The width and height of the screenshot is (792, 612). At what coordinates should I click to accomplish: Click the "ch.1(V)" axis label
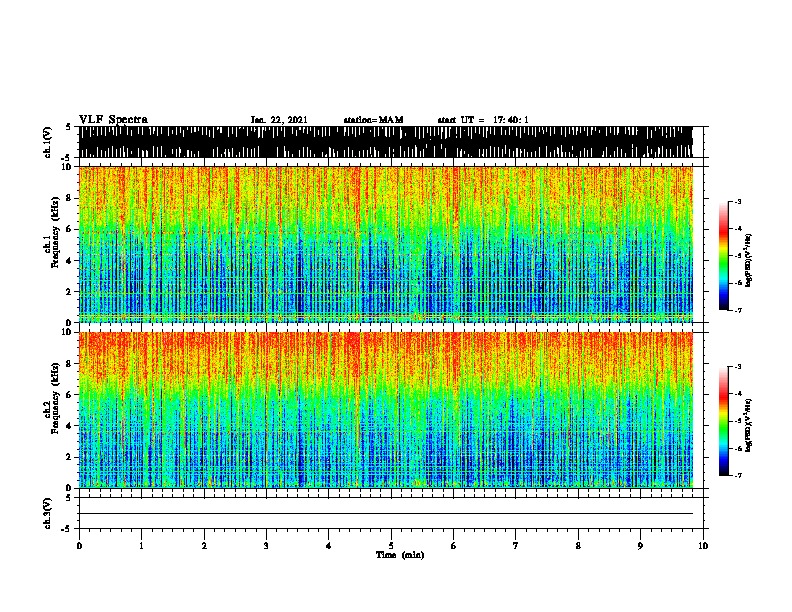point(47,142)
